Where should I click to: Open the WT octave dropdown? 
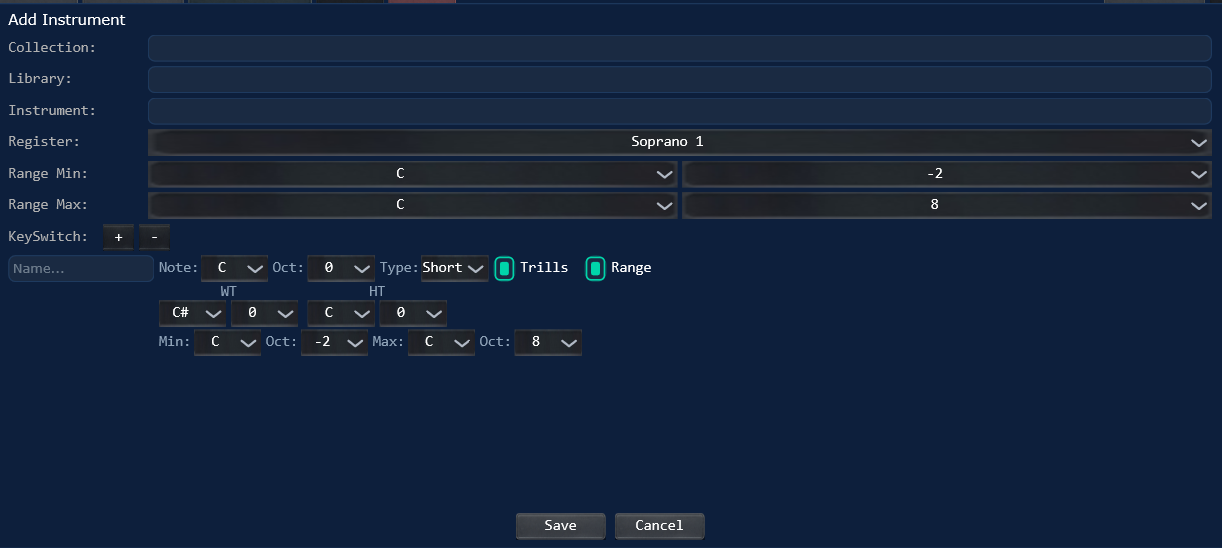(x=265, y=313)
